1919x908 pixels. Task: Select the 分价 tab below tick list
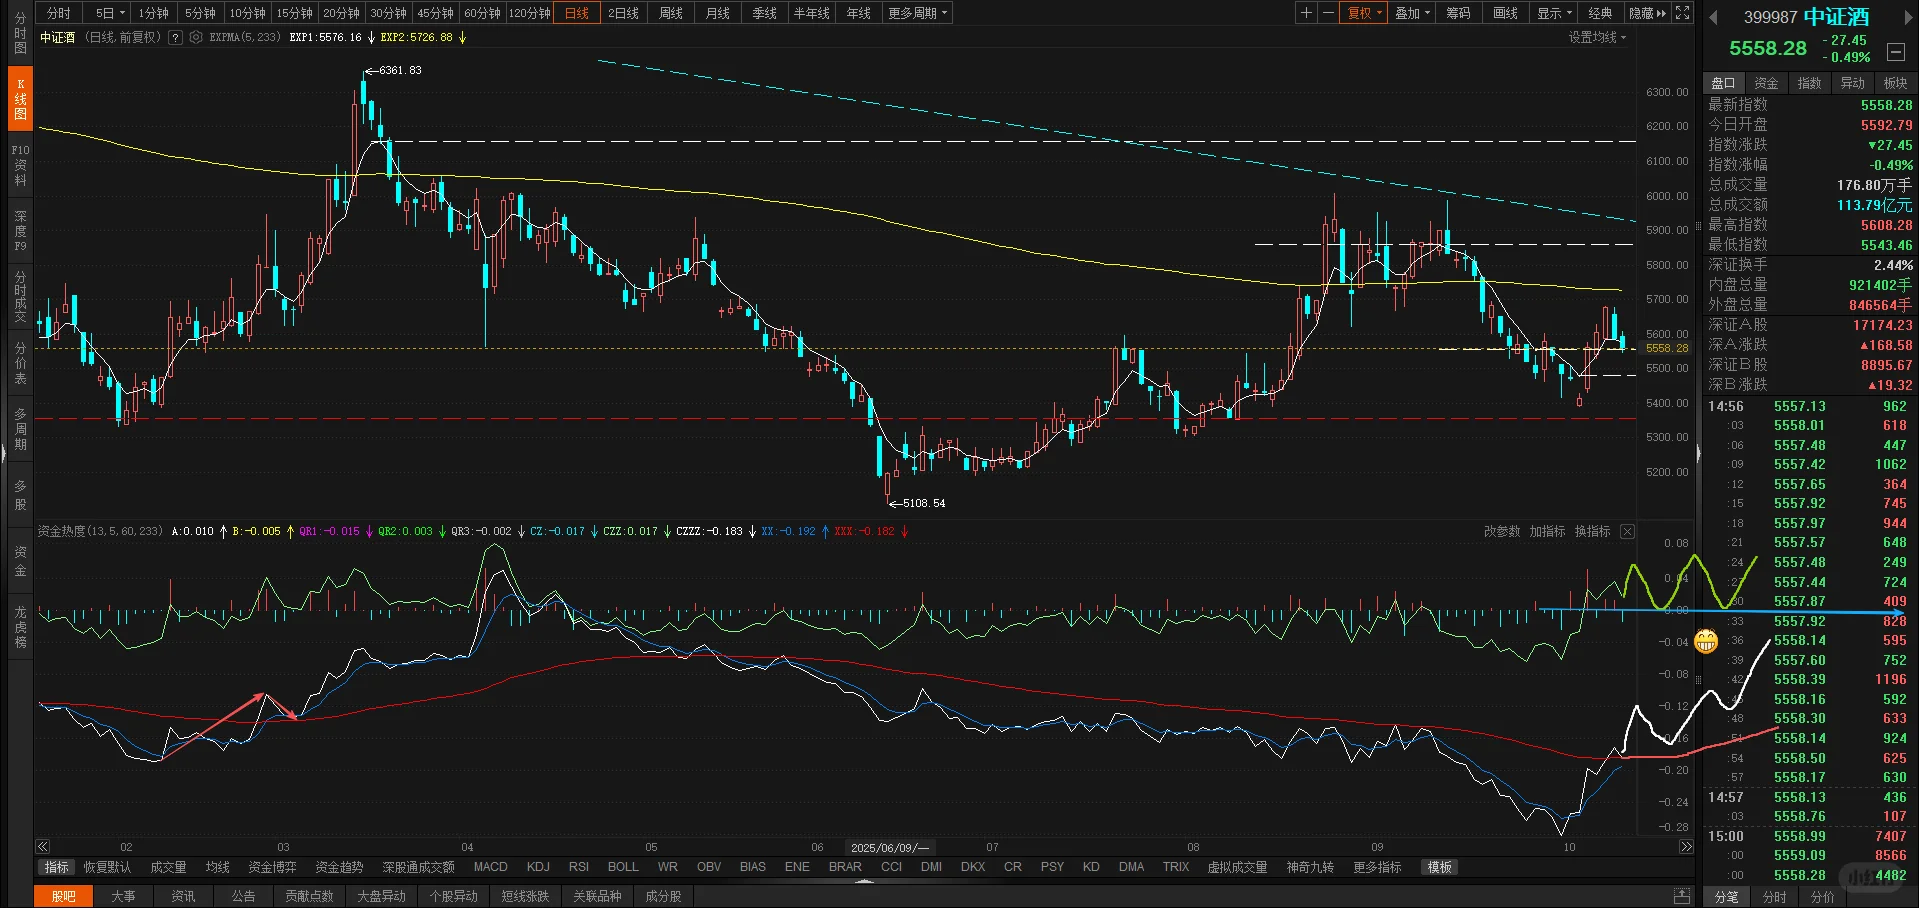(1822, 897)
